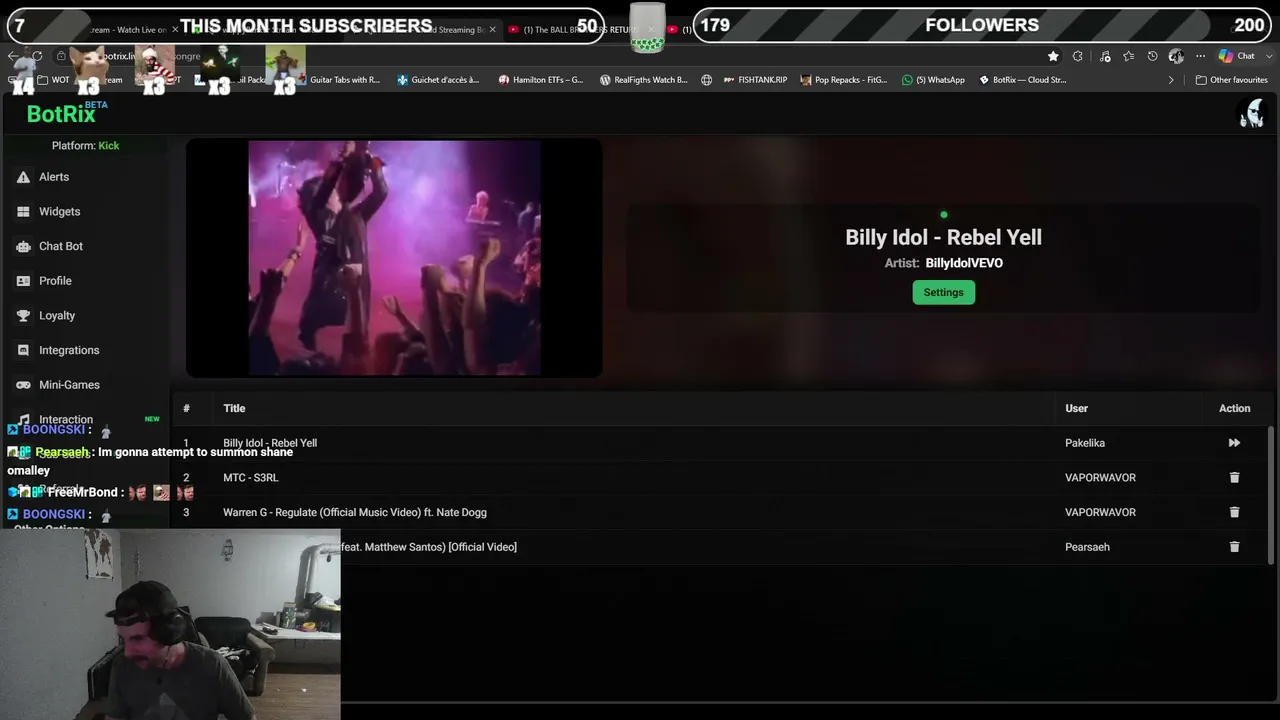This screenshot has width=1280, height=720.
Task: Select Profile in the sidebar
Action: (55, 281)
